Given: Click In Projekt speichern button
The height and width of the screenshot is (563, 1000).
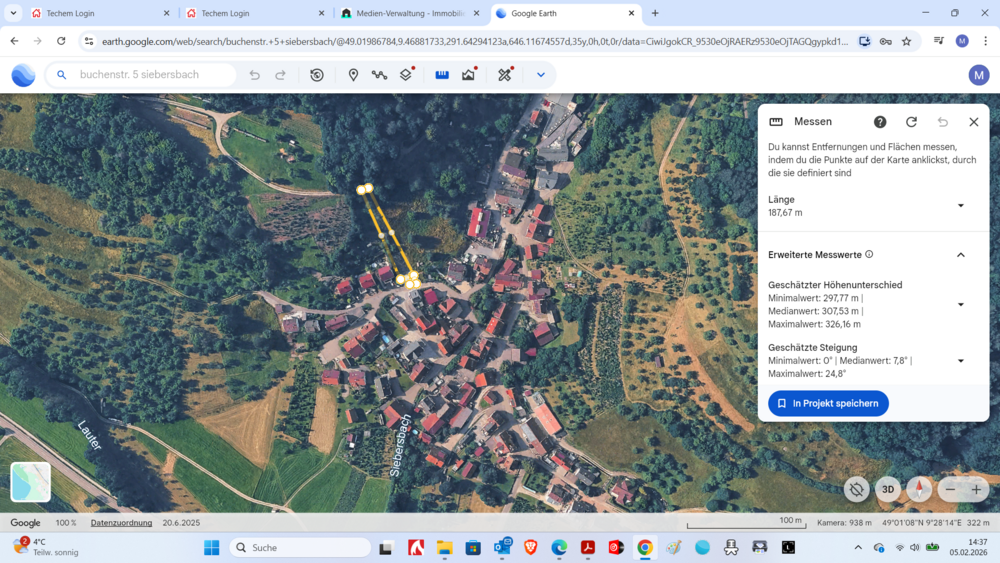Looking at the screenshot, I should click(828, 403).
